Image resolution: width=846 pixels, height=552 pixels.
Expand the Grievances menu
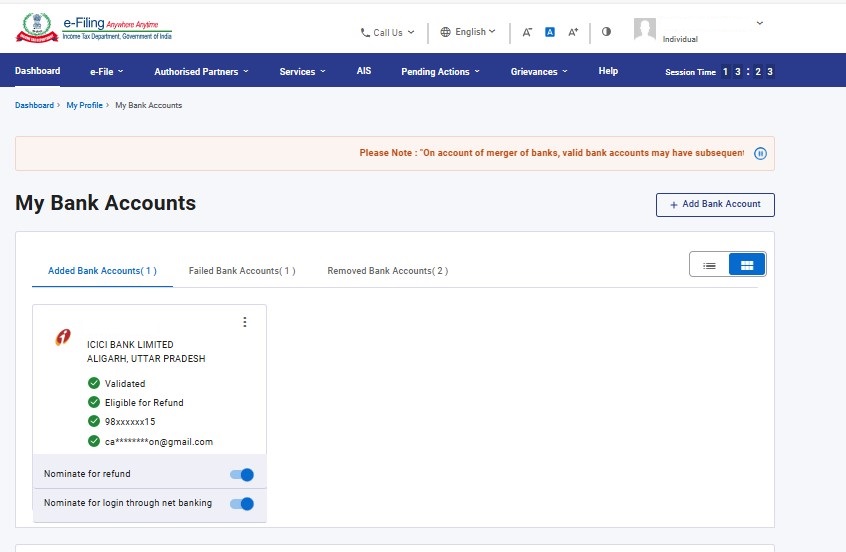pyautogui.click(x=539, y=71)
